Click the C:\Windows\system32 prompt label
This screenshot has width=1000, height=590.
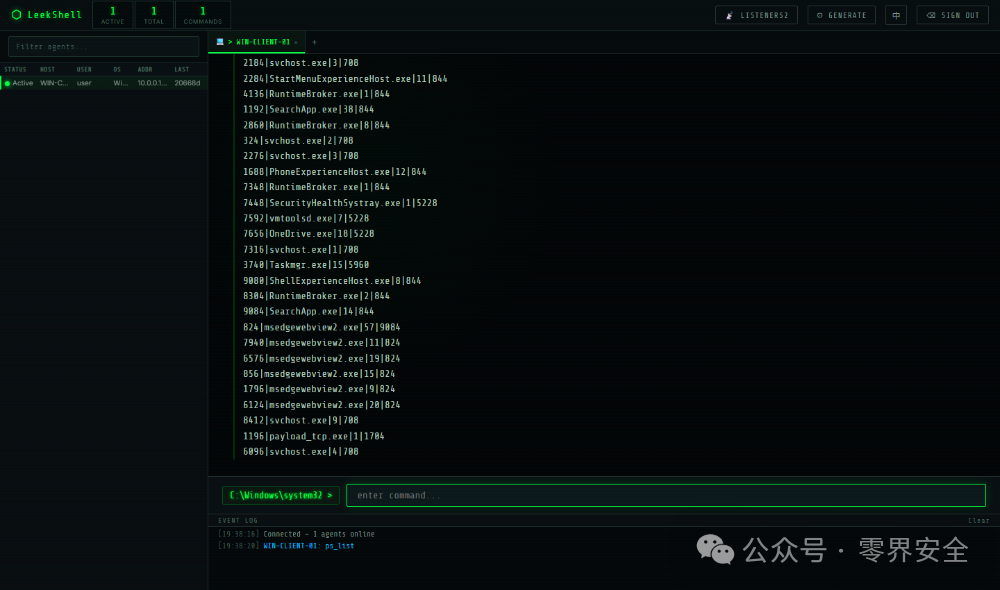coord(281,495)
